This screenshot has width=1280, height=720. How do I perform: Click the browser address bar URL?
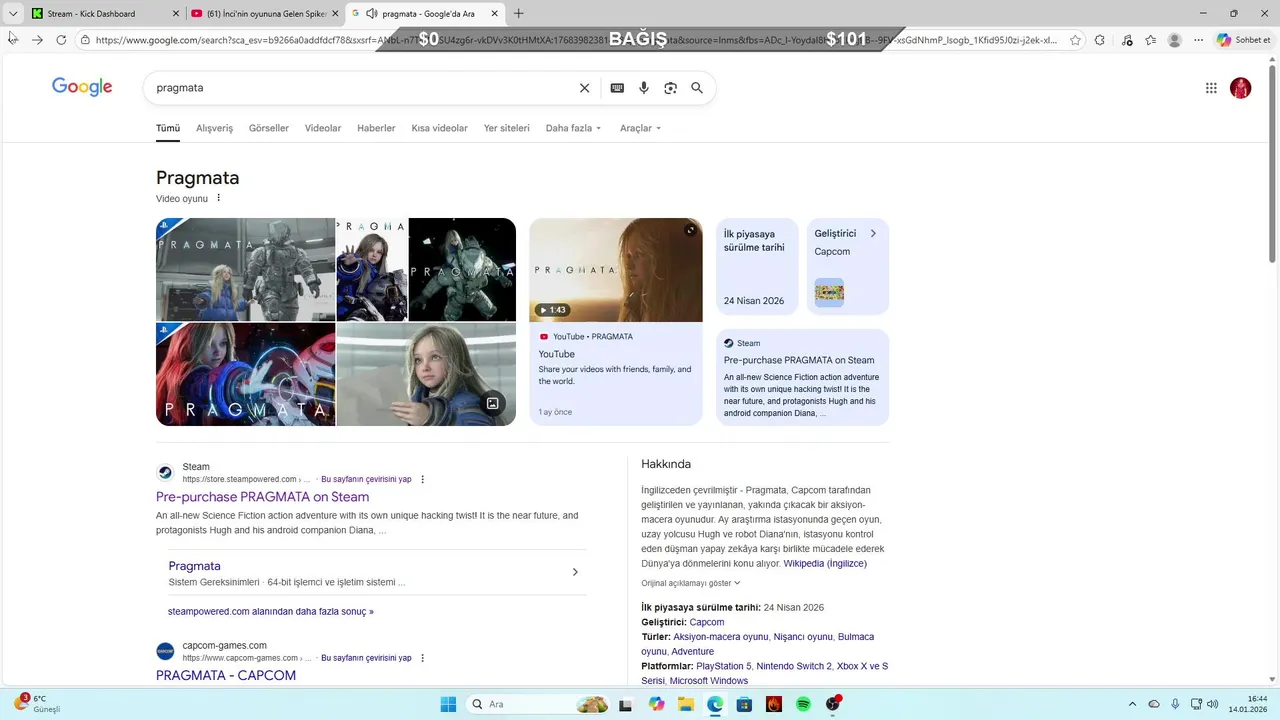point(575,40)
